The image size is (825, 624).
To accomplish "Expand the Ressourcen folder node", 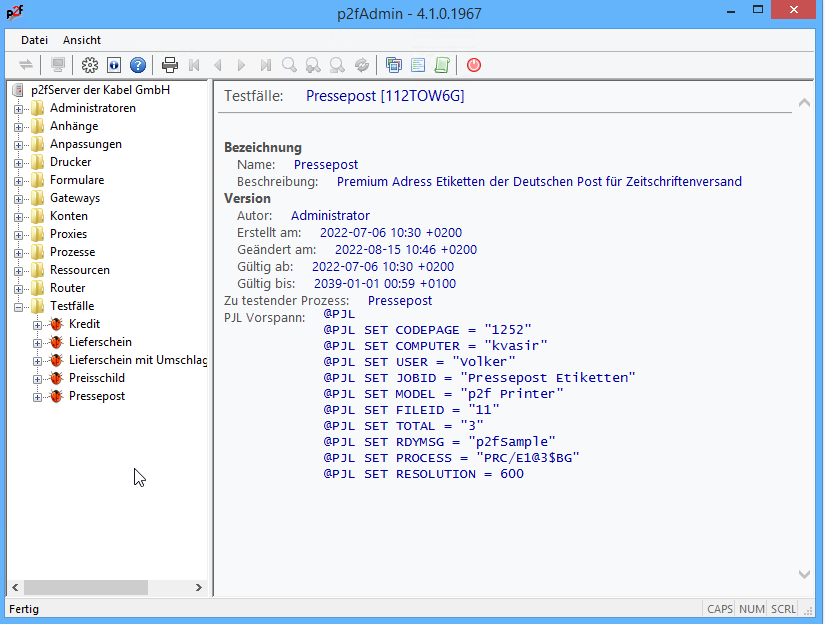I will 18,271.
